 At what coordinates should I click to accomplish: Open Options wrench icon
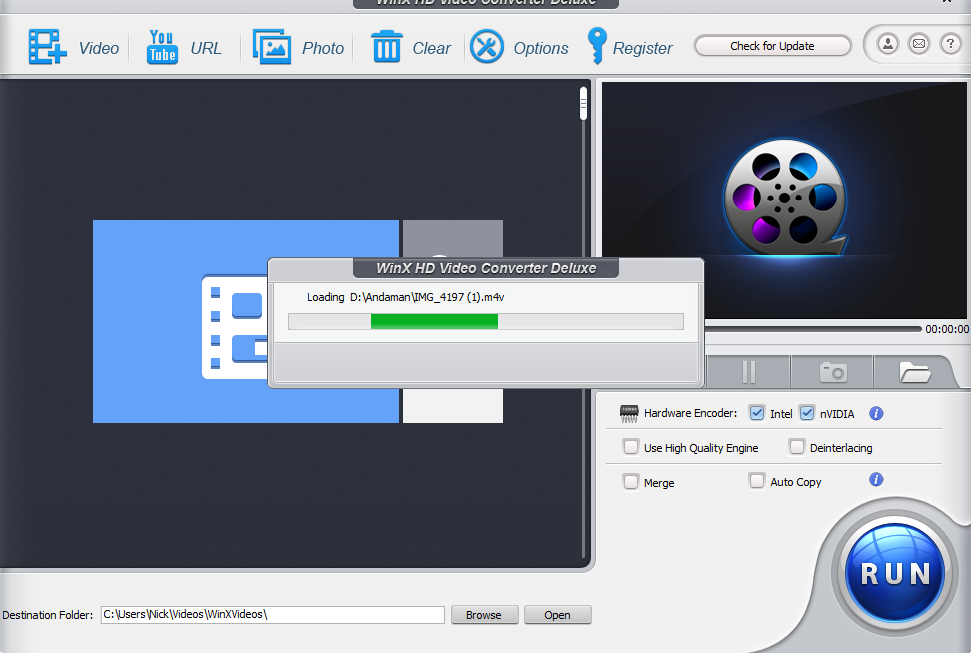(487, 46)
